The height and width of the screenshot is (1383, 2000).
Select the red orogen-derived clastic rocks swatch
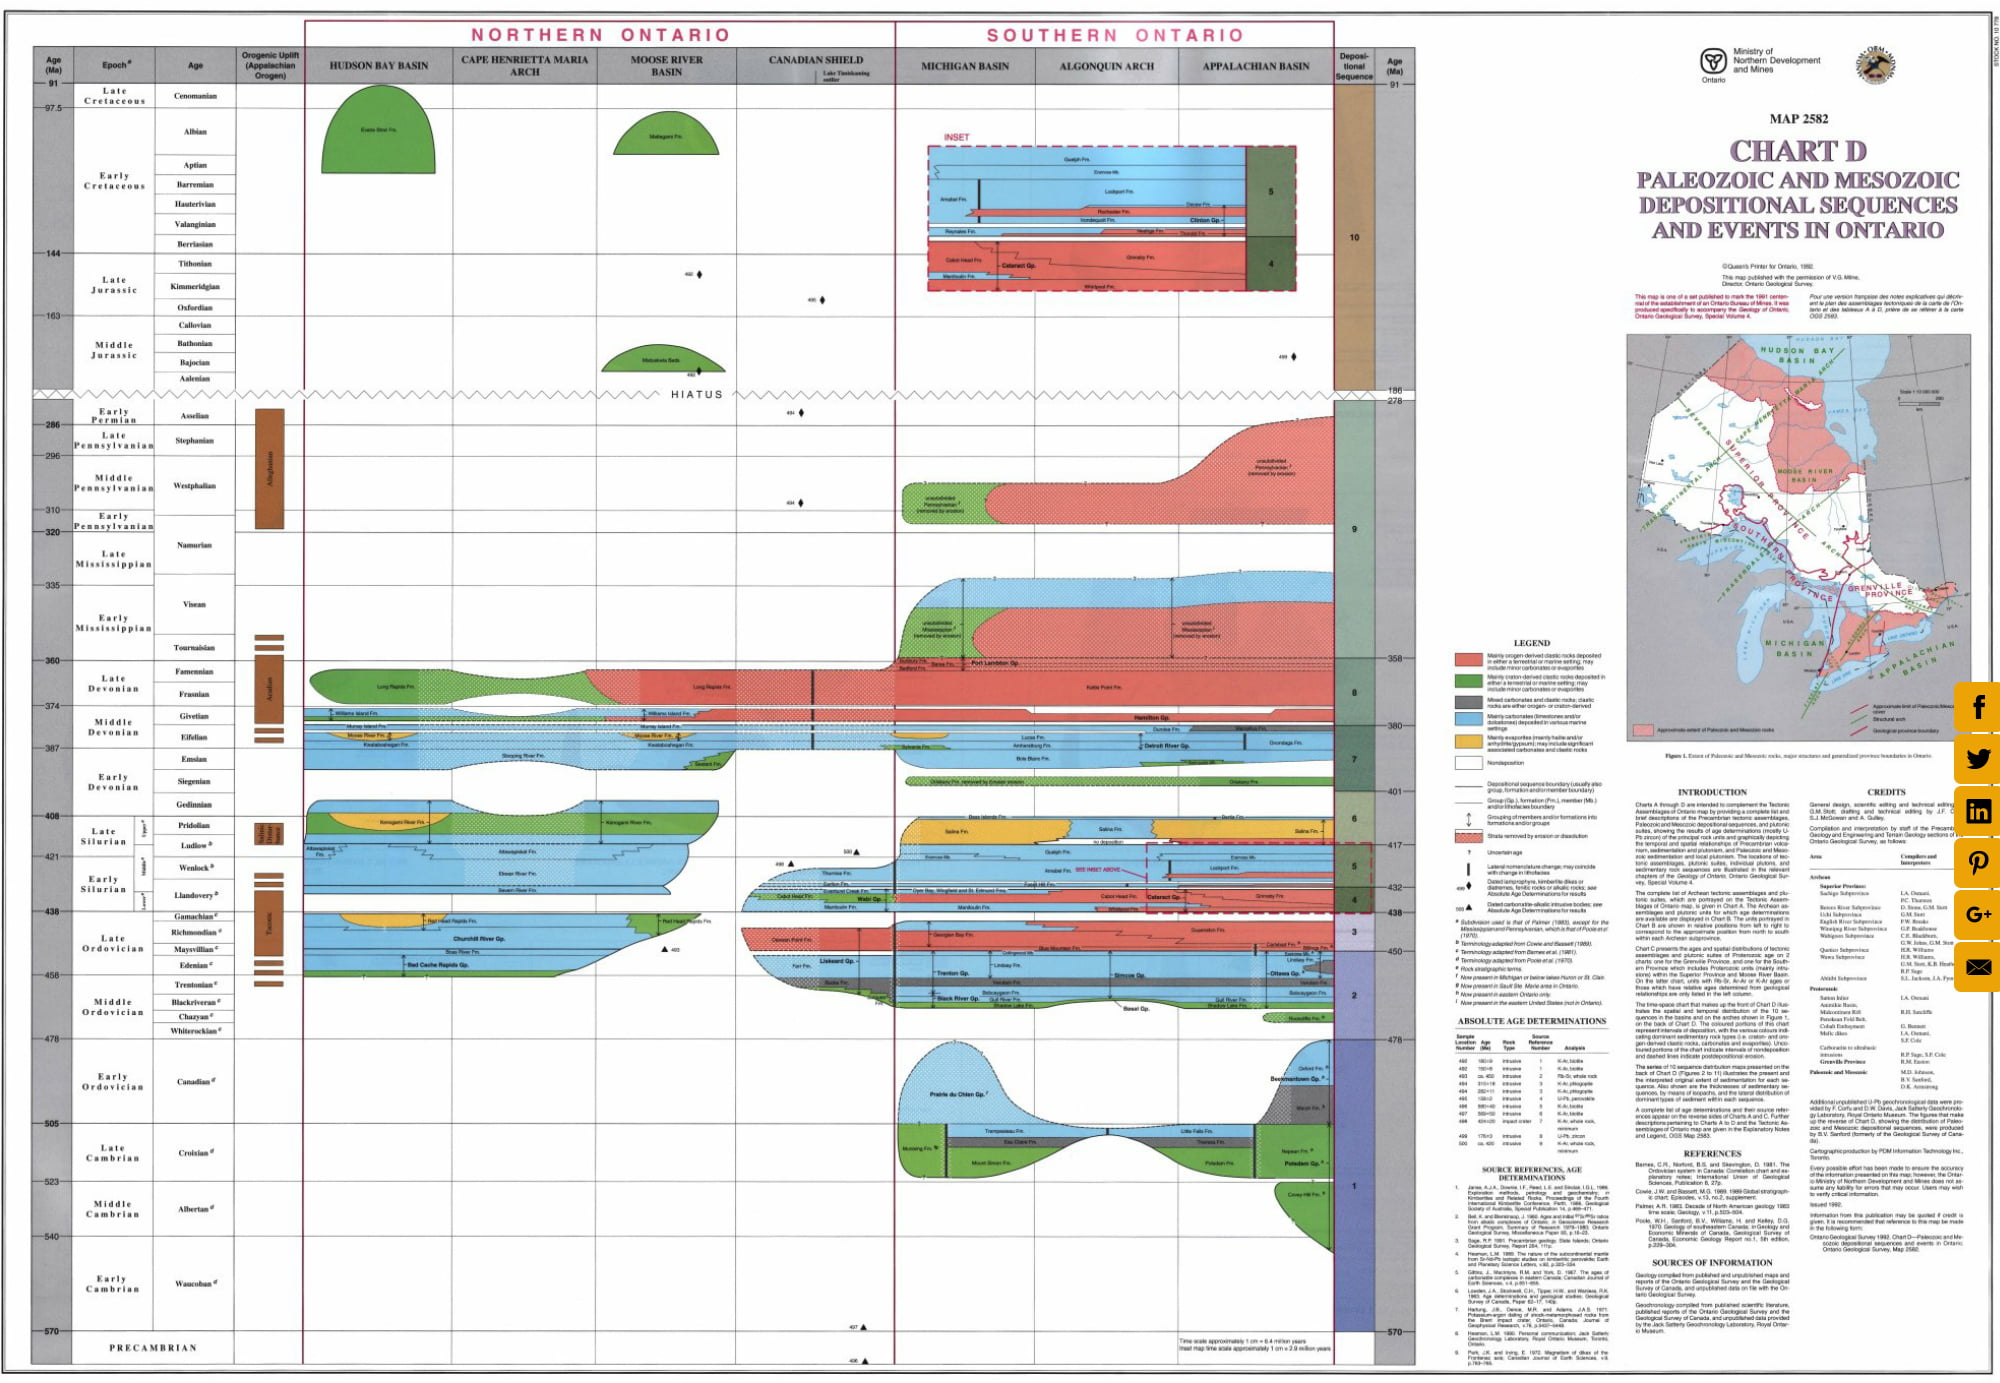point(1468,660)
